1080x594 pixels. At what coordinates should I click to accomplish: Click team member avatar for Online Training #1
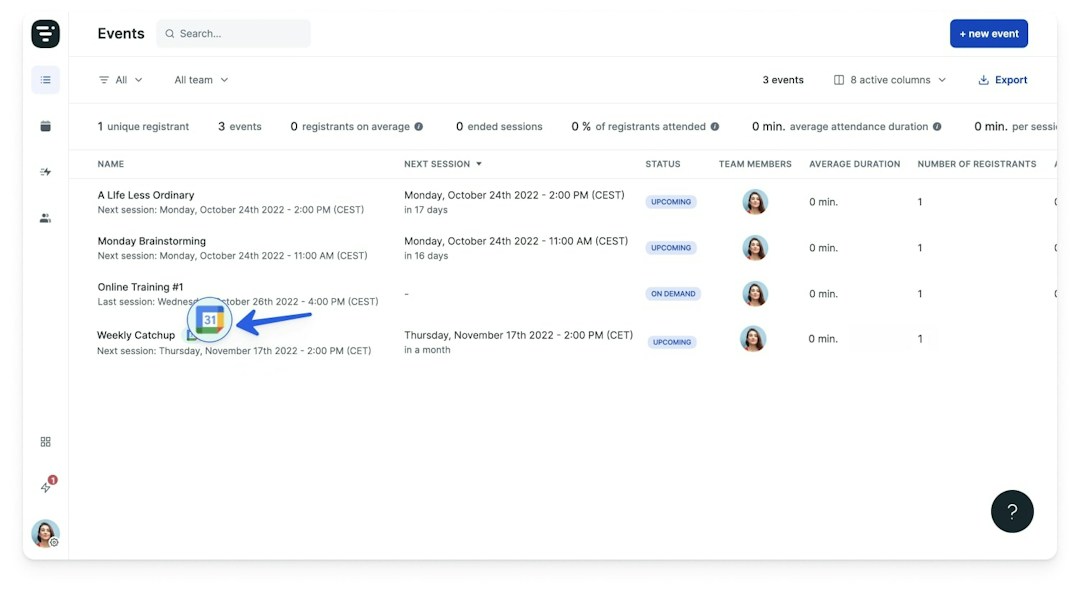pyautogui.click(x=755, y=294)
